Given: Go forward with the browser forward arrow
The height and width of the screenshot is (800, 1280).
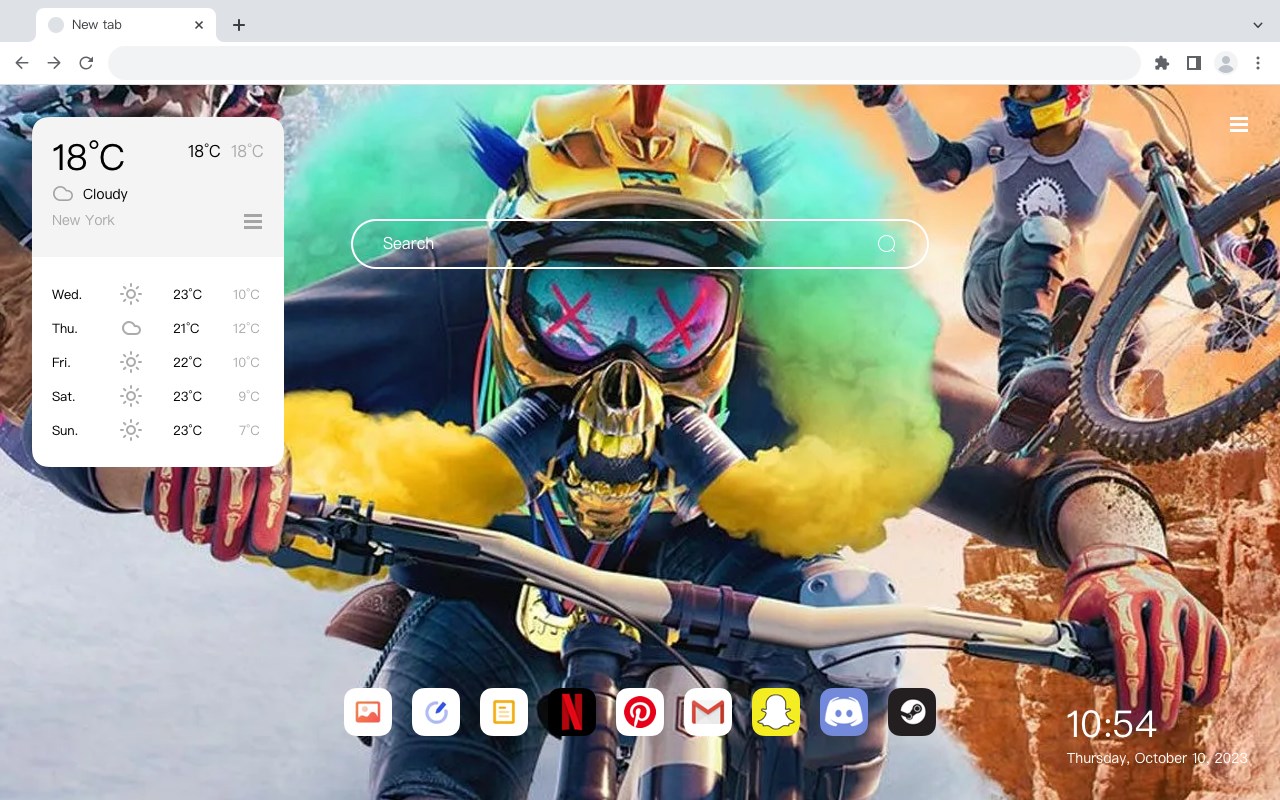Looking at the screenshot, I should pos(54,63).
